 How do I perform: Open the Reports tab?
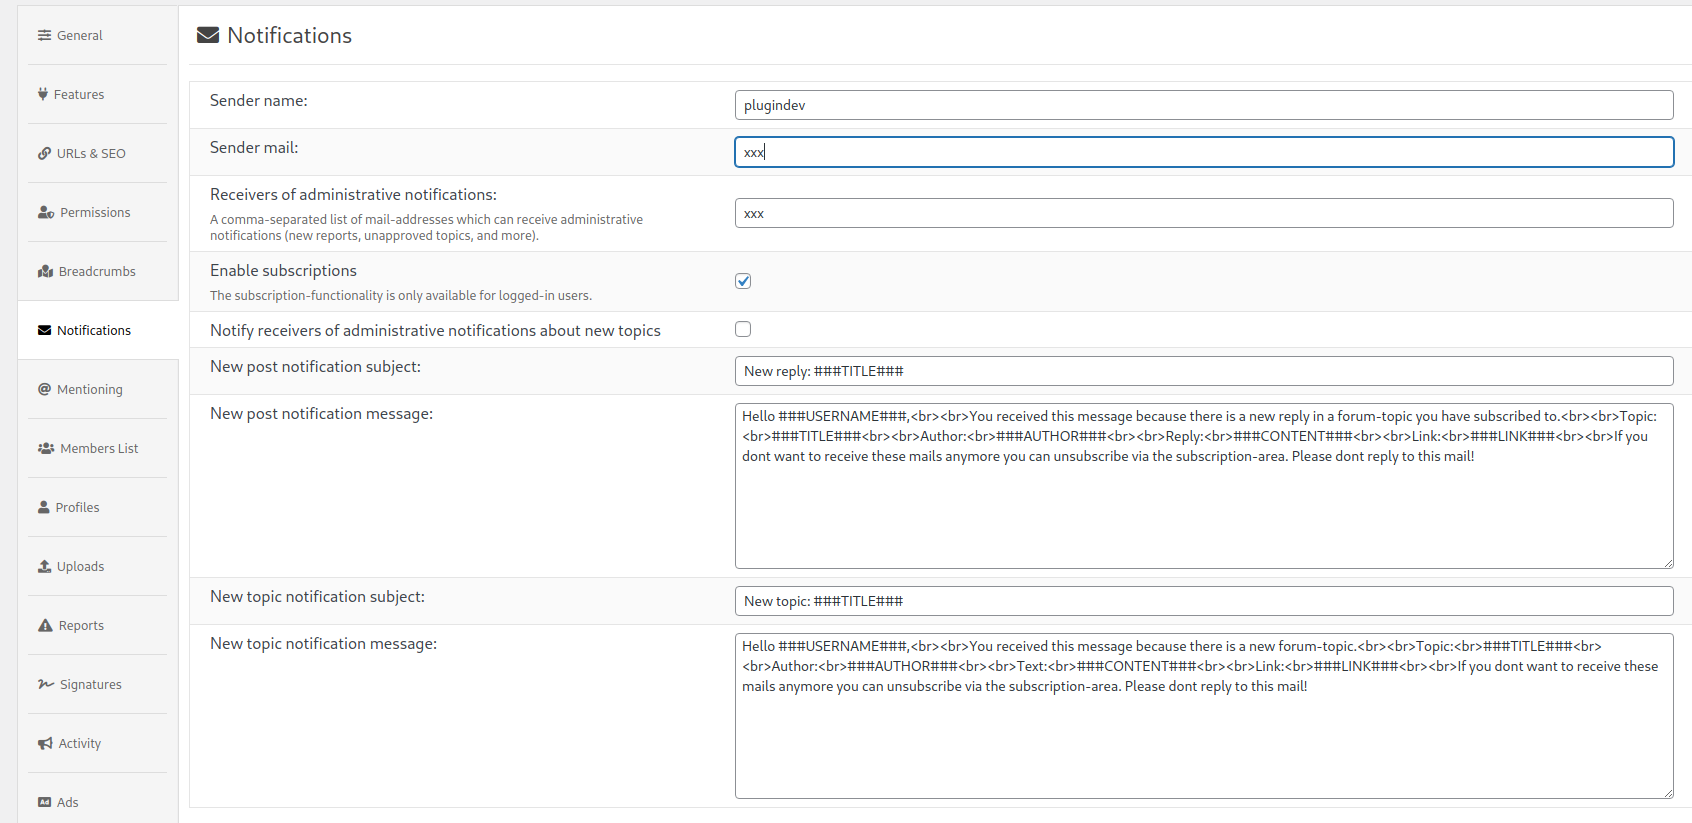[98, 625]
